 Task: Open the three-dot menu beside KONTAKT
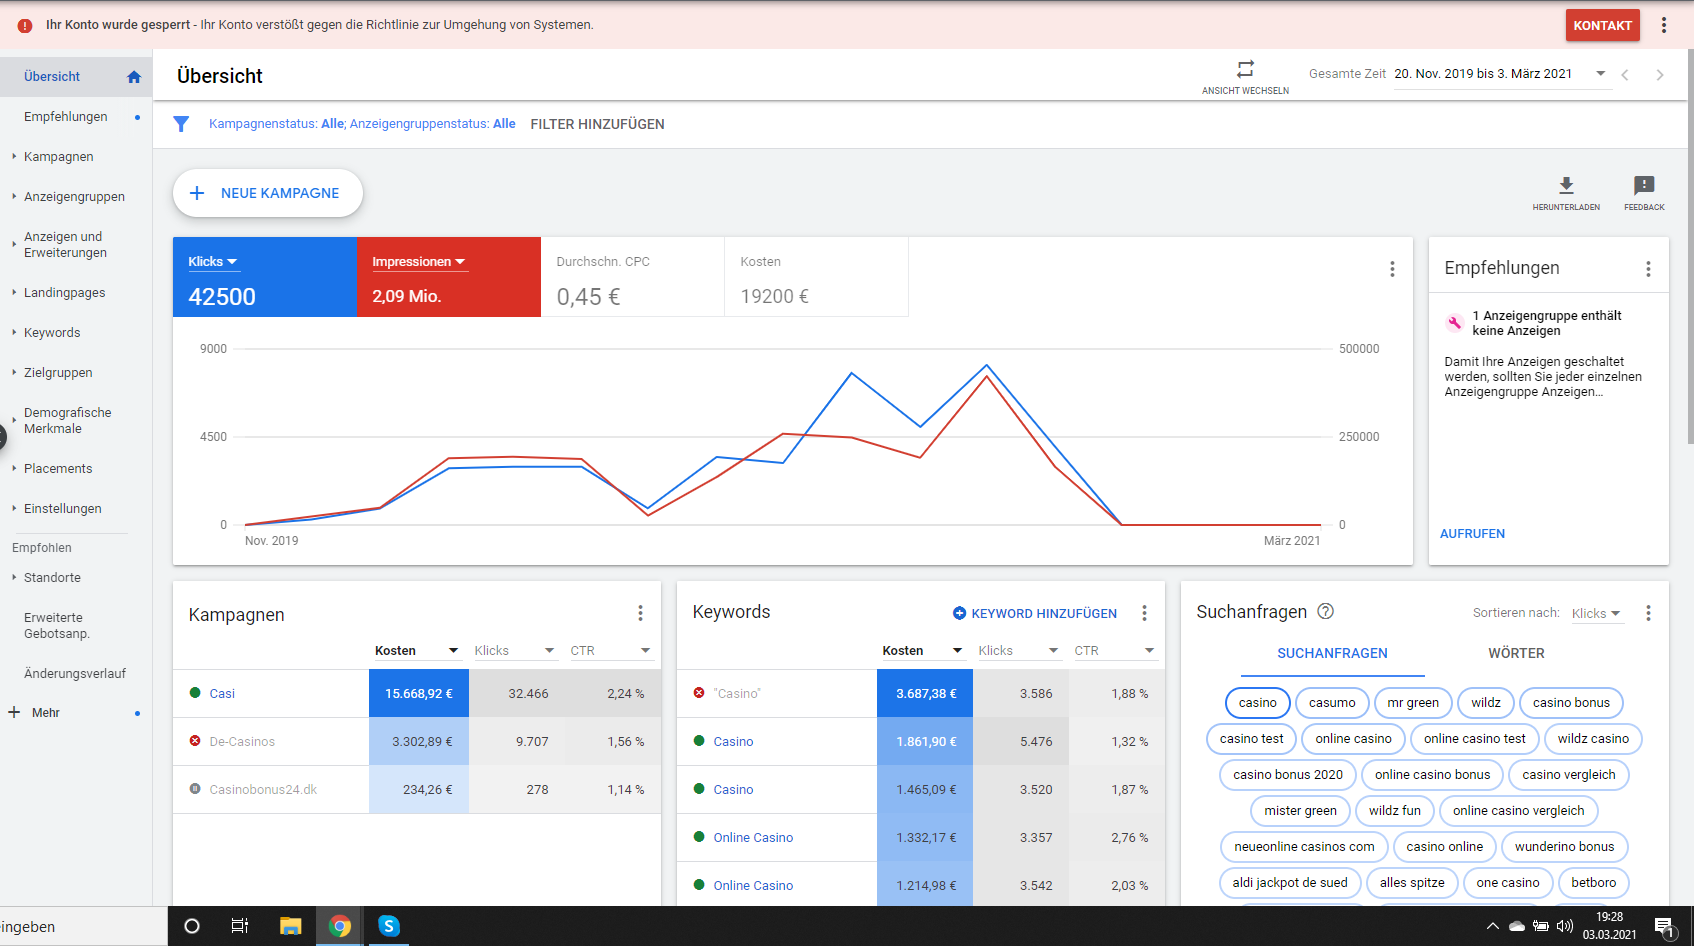coord(1664,25)
